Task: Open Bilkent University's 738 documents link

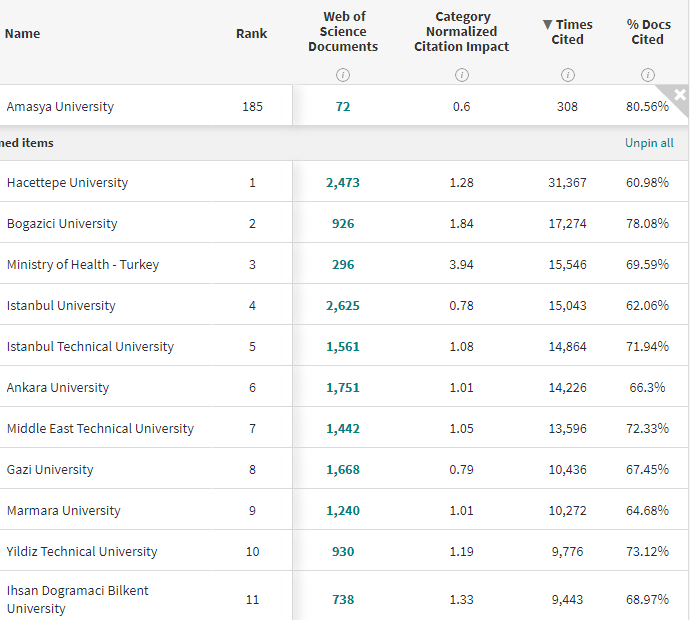Action: pyautogui.click(x=343, y=600)
